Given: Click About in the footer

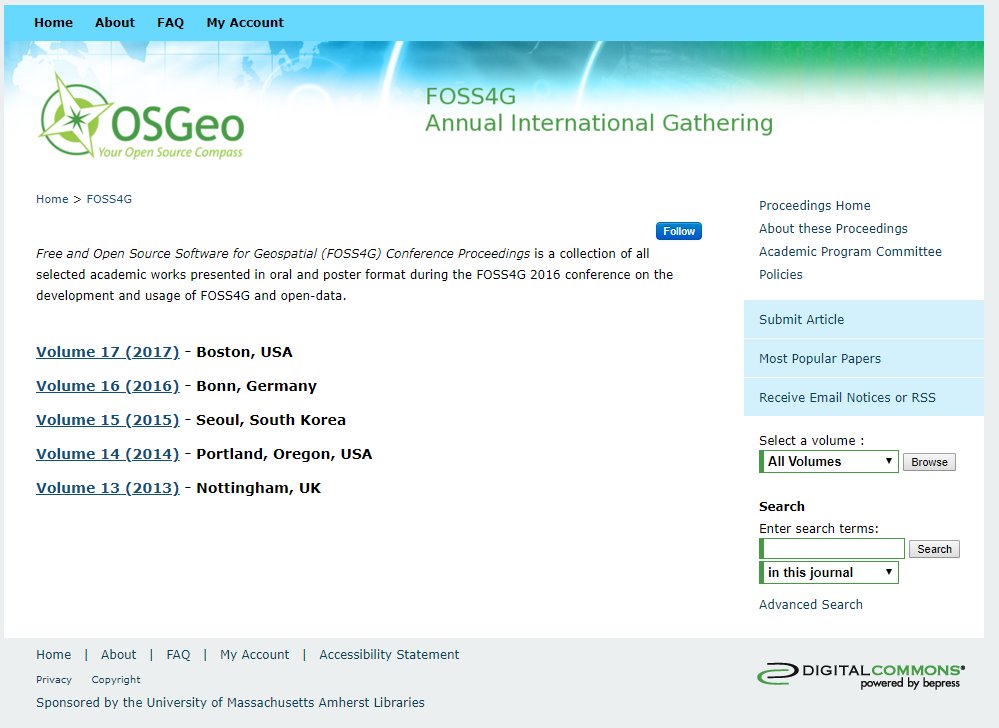Looking at the screenshot, I should tap(119, 655).
